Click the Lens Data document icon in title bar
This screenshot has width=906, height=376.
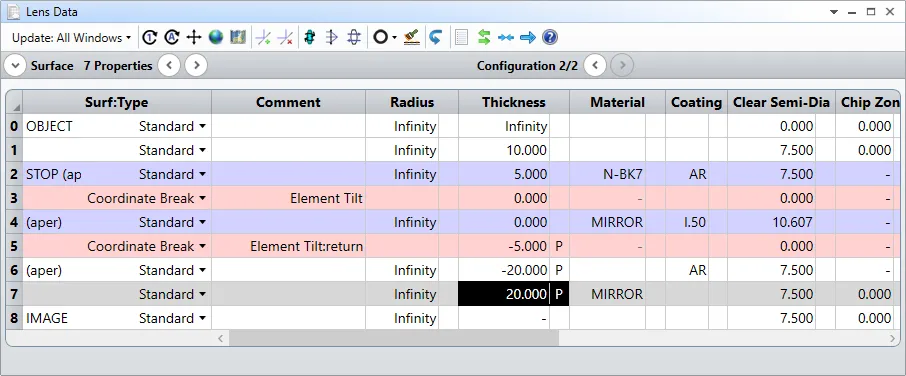(13, 12)
